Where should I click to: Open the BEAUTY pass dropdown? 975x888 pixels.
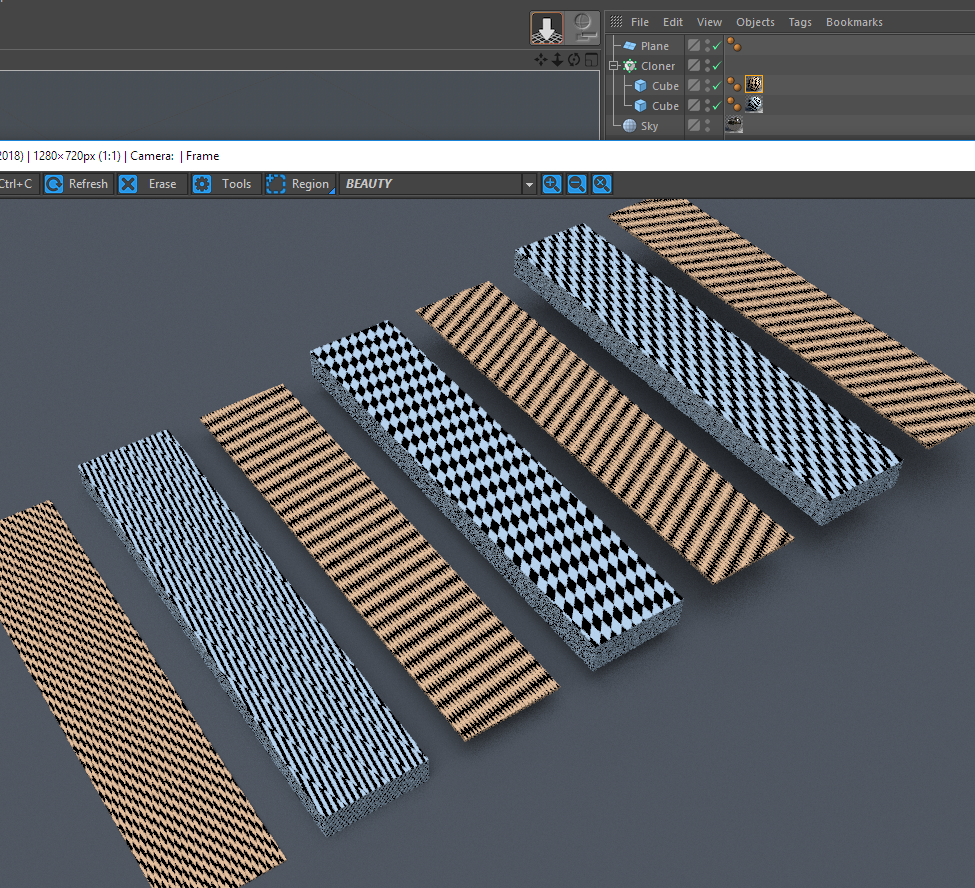click(x=529, y=184)
